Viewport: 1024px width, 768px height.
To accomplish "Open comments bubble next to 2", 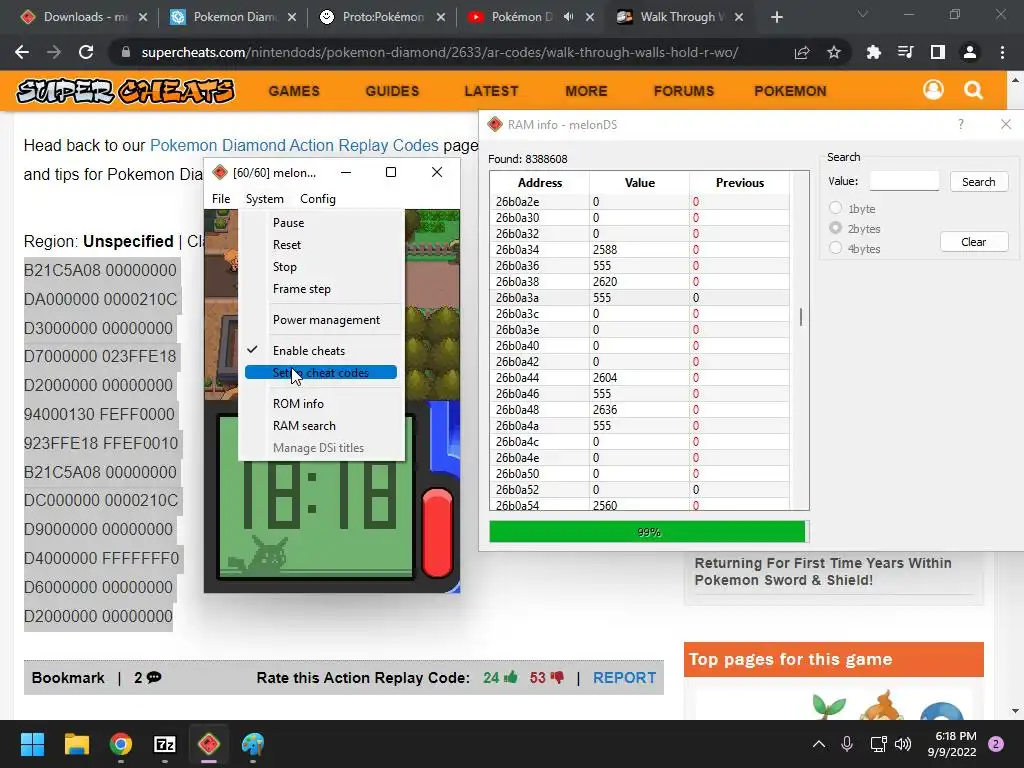I will pyautogui.click(x=154, y=677).
